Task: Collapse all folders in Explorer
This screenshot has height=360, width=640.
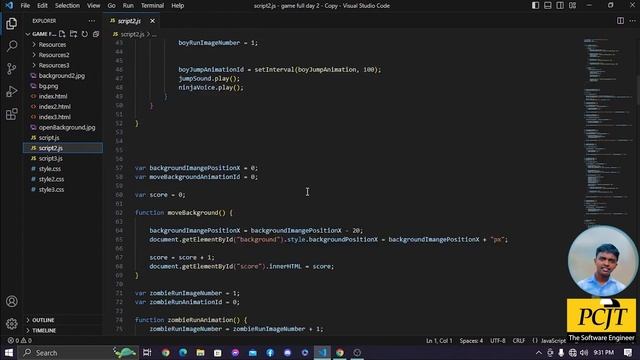Action: click(x=96, y=34)
